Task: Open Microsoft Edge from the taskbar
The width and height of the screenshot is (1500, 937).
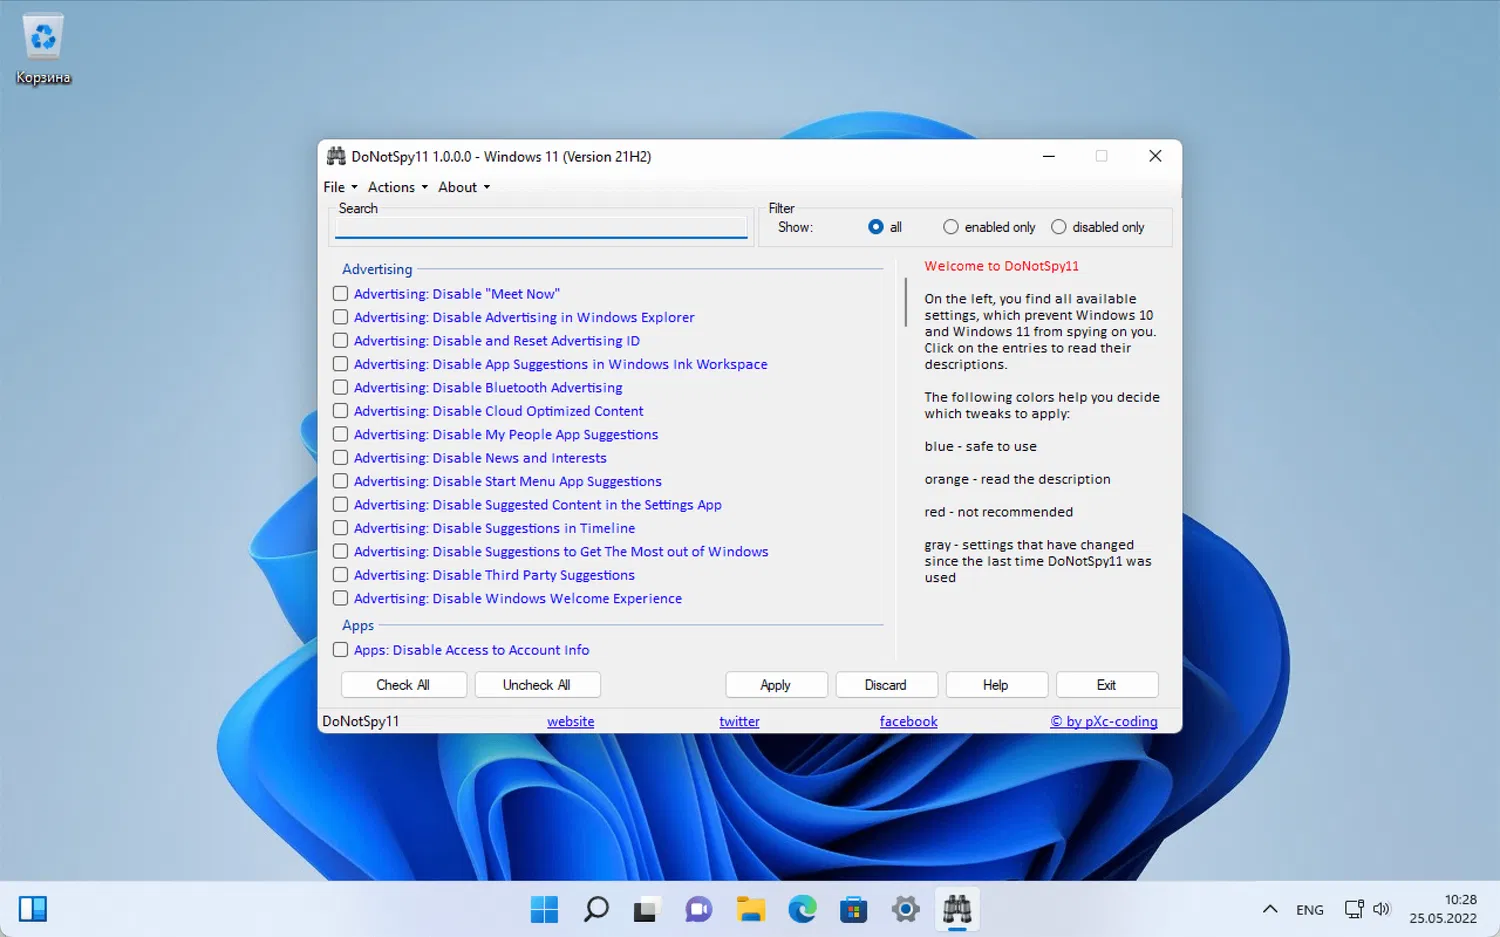Action: tap(802, 909)
